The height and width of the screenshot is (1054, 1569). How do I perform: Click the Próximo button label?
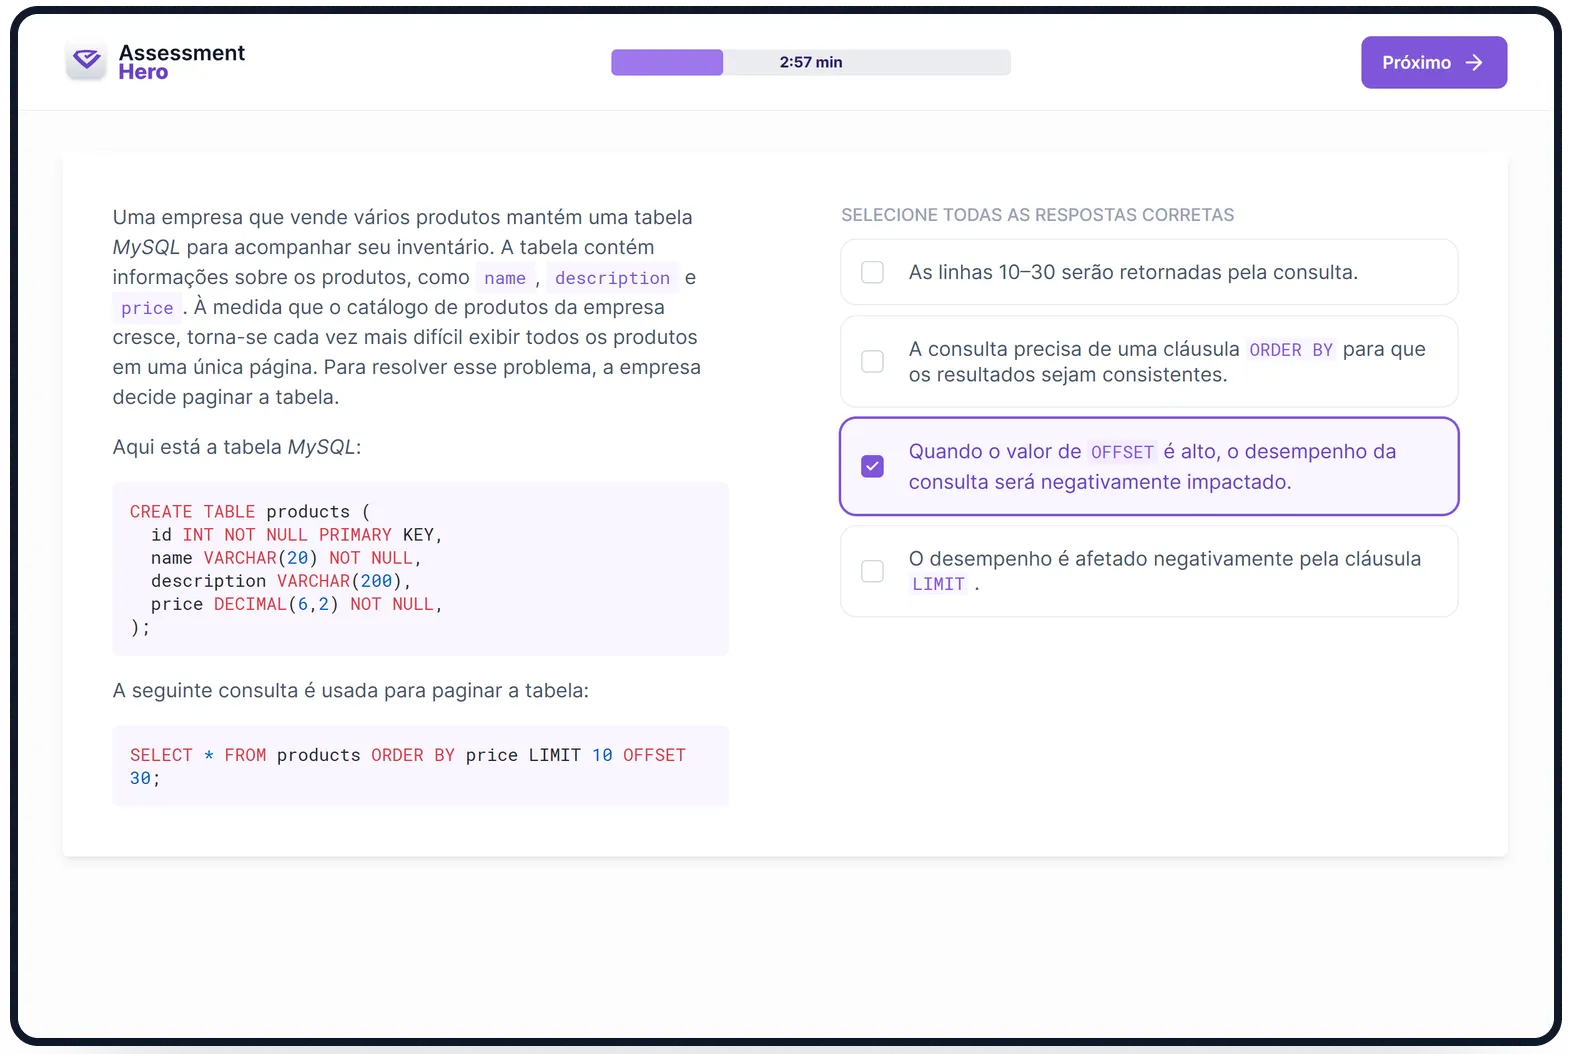1416,62
